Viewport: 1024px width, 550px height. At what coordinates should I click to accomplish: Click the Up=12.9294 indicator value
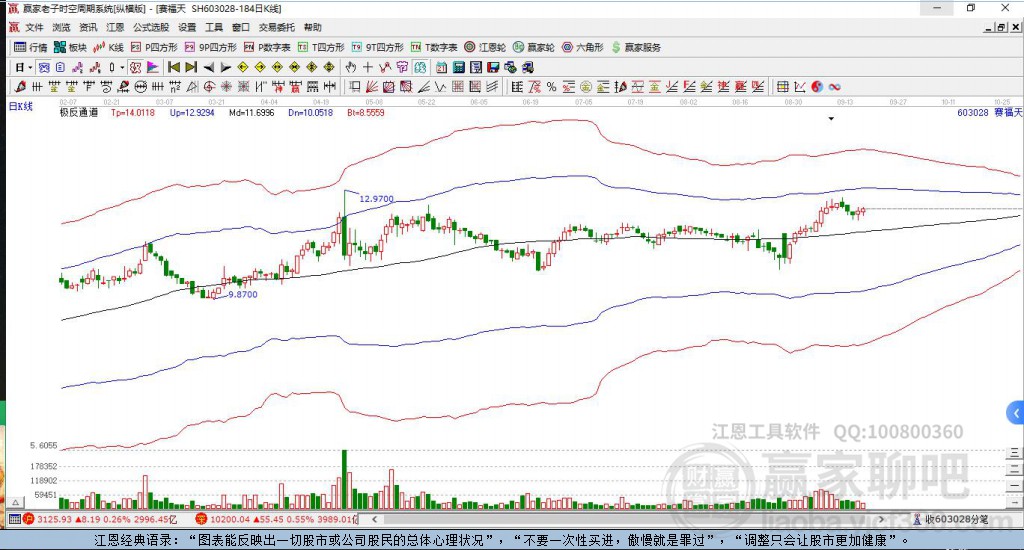(192, 112)
